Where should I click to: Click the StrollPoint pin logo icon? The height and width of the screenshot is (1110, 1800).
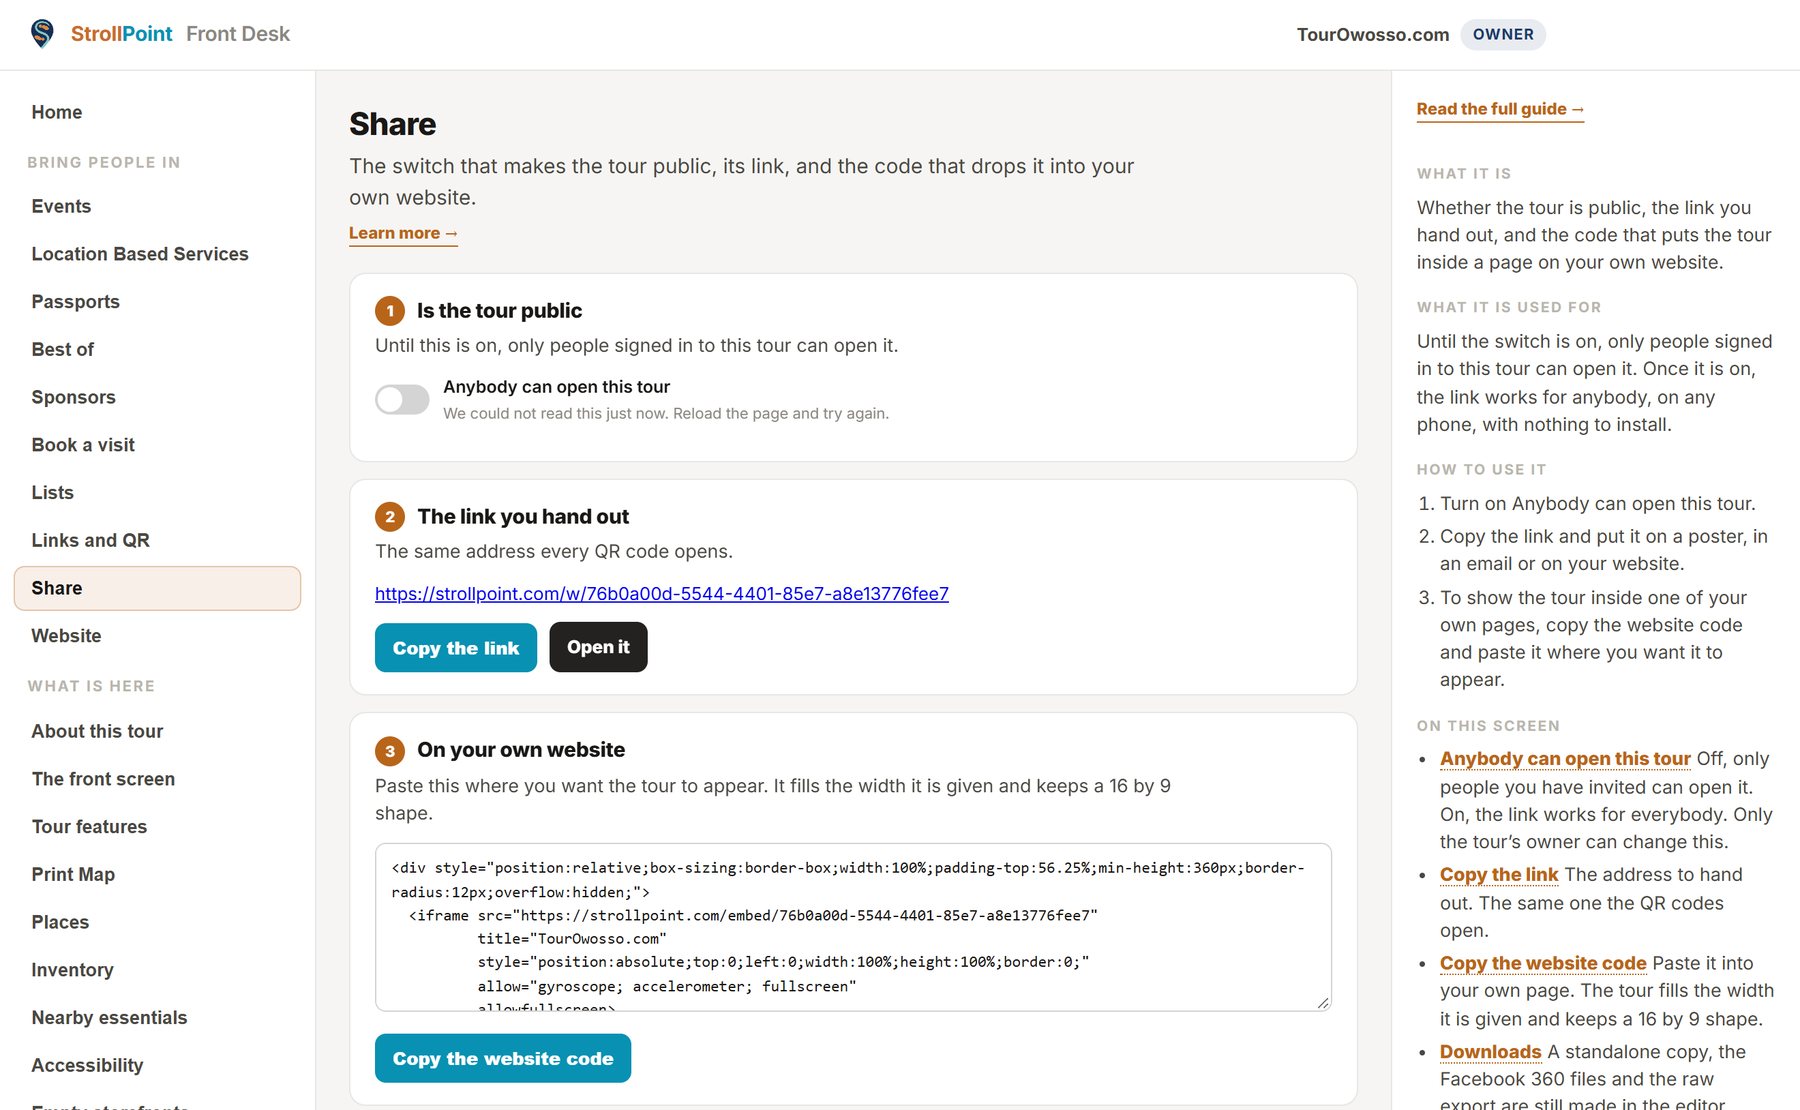pyautogui.click(x=42, y=34)
